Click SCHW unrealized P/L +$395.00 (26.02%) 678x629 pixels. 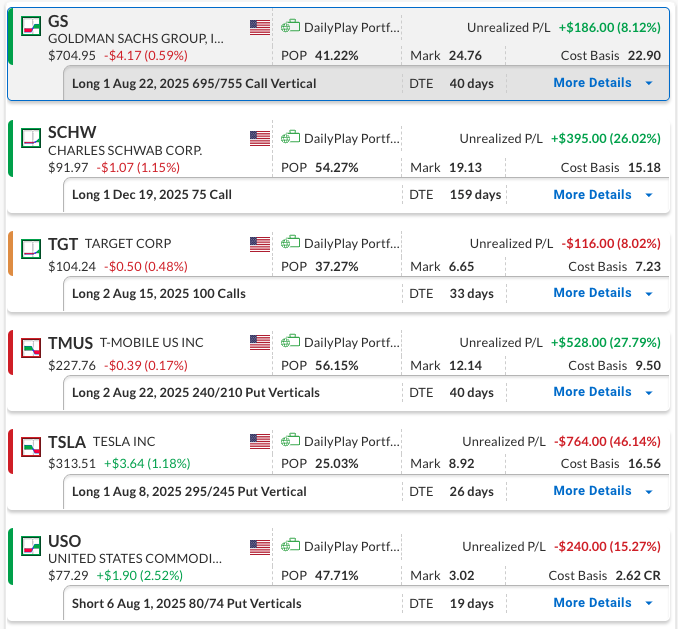(x=606, y=139)
